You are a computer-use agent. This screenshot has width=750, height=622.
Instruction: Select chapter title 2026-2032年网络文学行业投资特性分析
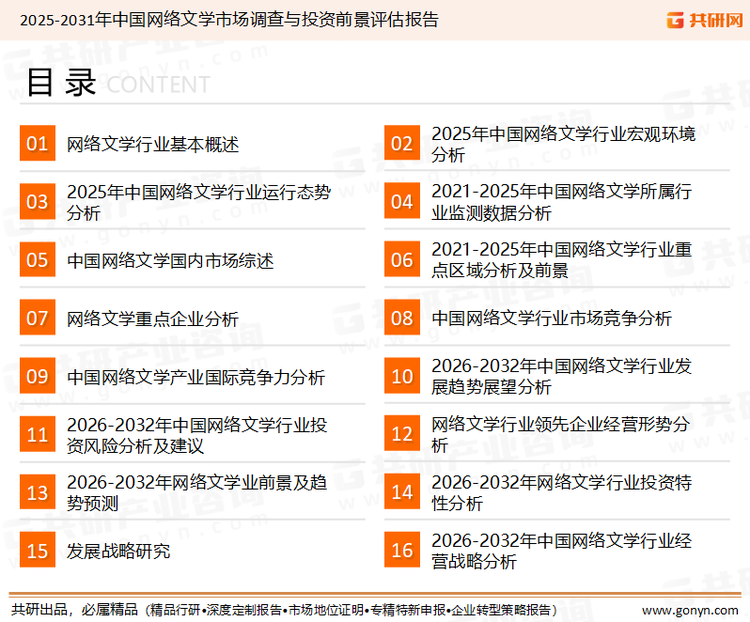click(562, 492)
